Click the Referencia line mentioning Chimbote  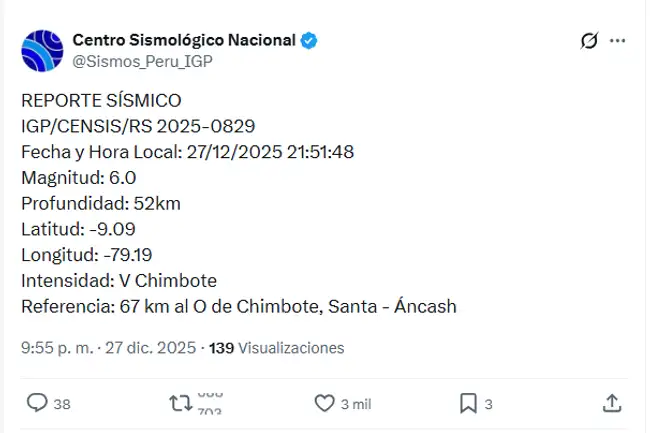238,306
